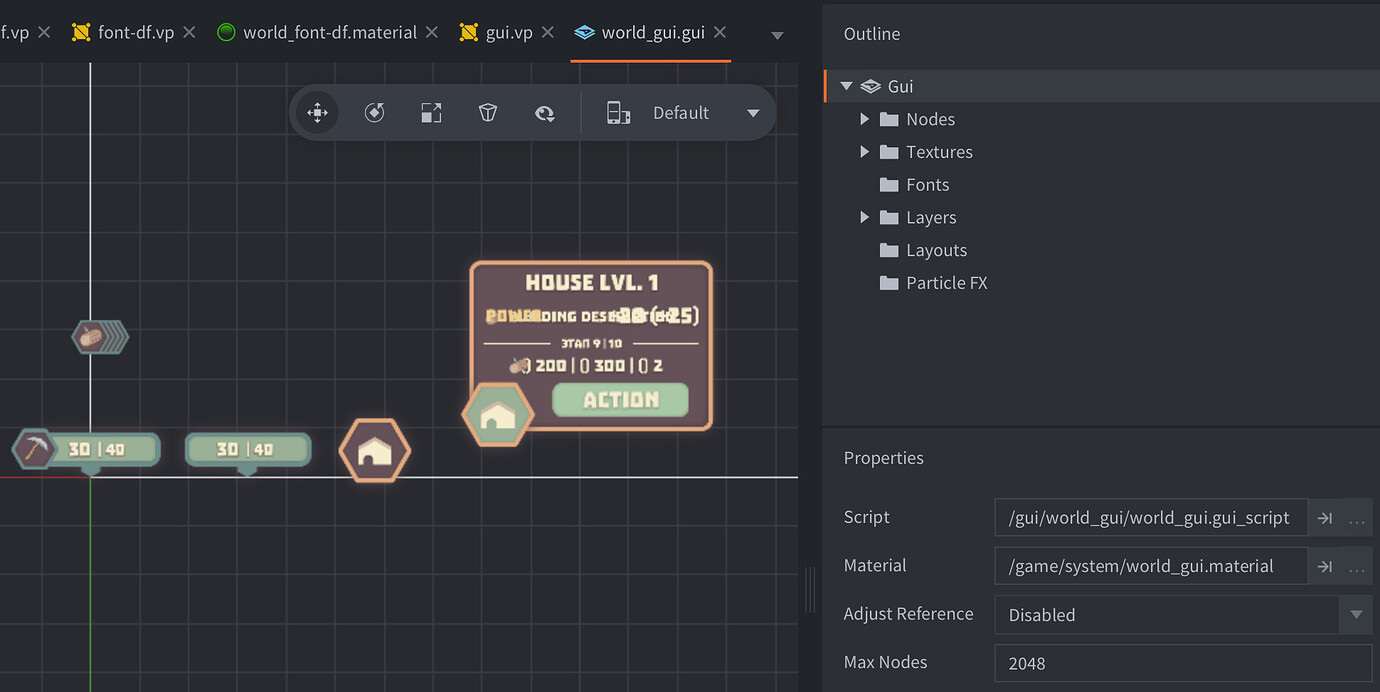Select the Move tool
The width and height of the screenshot is (1380, 692).
point(317,112)
